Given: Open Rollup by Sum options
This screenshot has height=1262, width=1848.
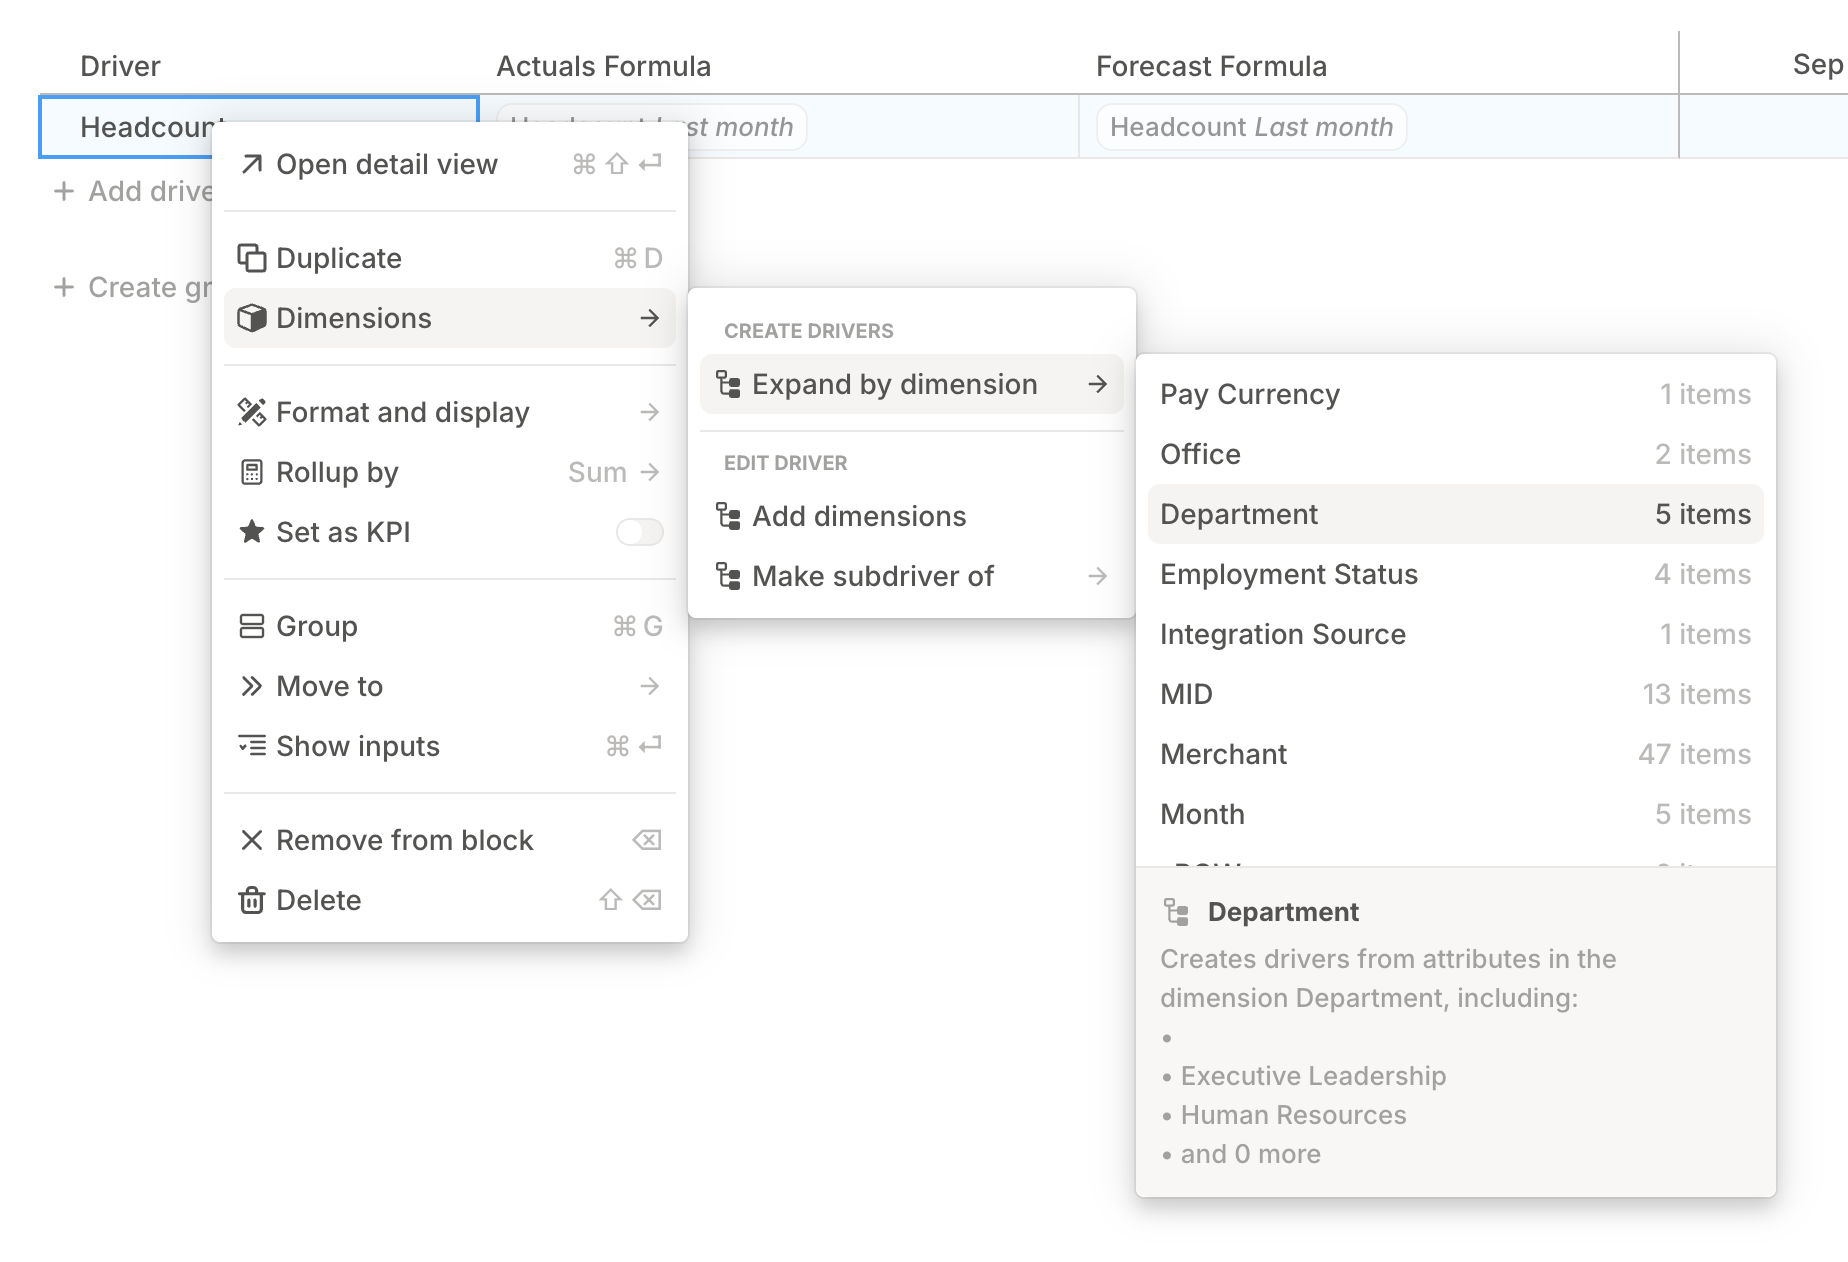Looking at the screenshot, I should click(613, 472).
